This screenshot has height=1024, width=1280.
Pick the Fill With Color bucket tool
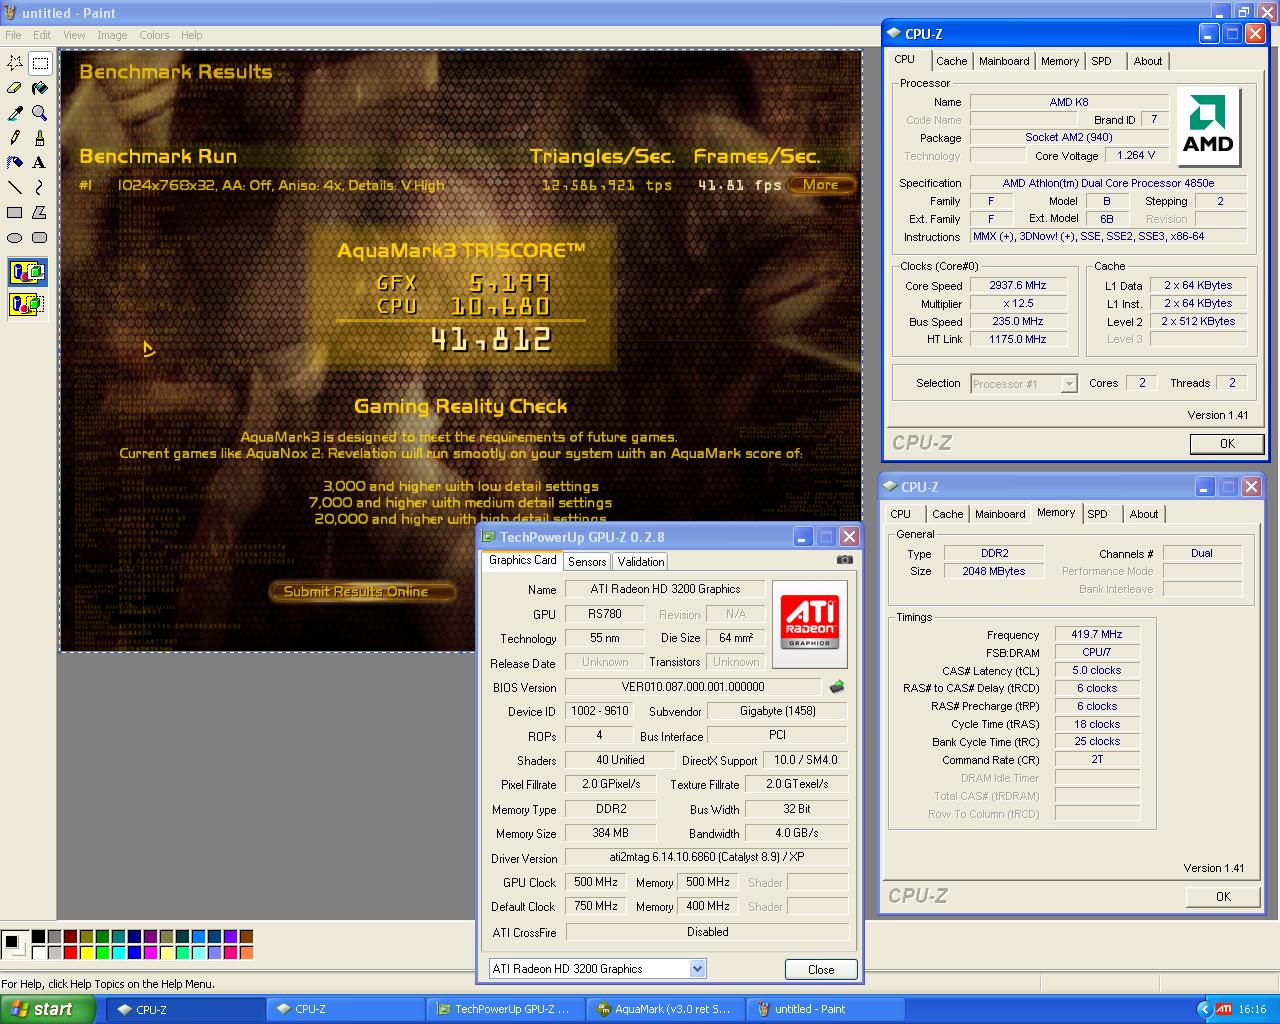coord(40,88)
